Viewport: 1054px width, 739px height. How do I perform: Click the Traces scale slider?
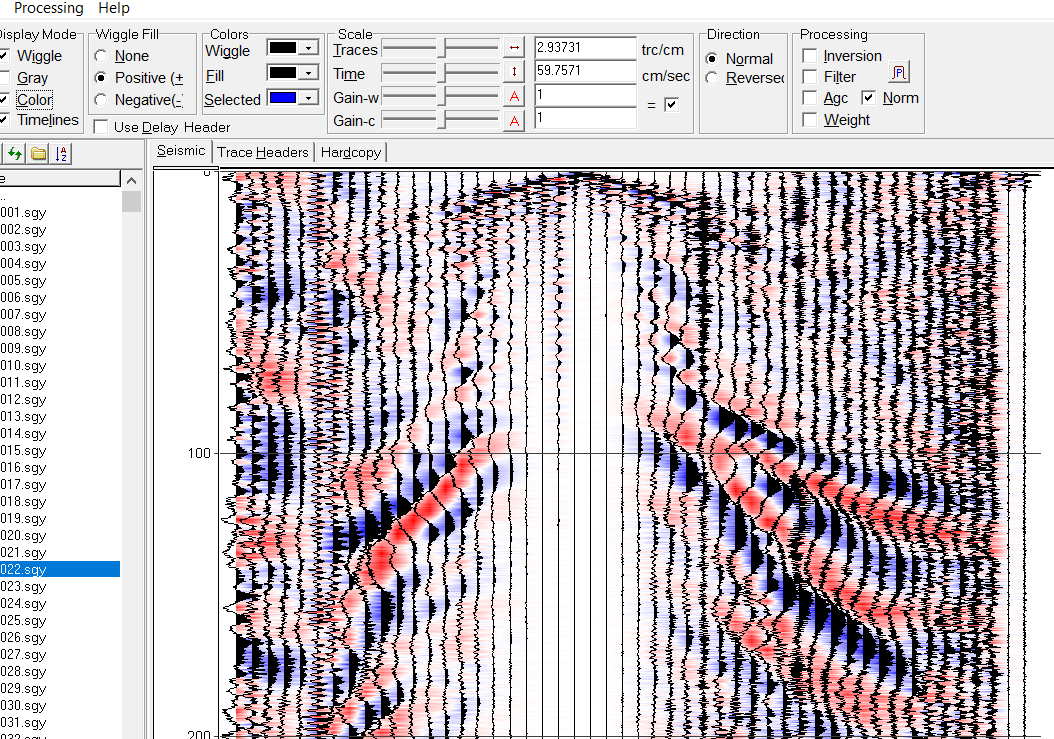click(441, 48)
